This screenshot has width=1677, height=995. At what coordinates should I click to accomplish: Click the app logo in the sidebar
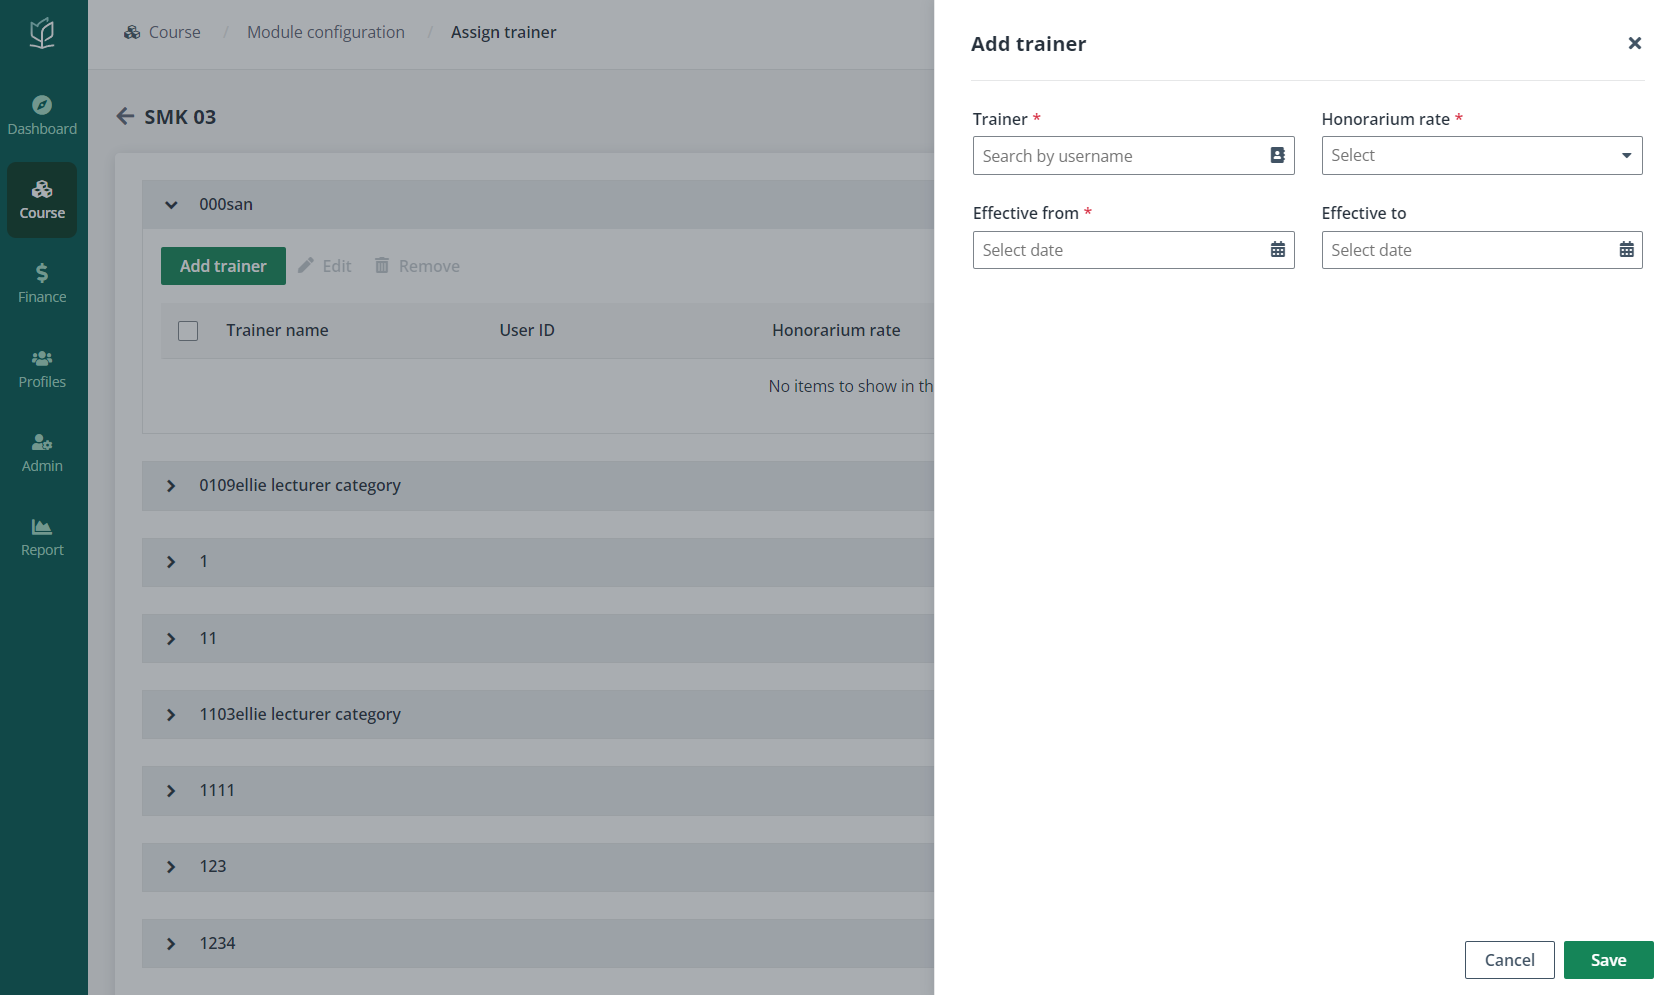[x=42, y=34]
